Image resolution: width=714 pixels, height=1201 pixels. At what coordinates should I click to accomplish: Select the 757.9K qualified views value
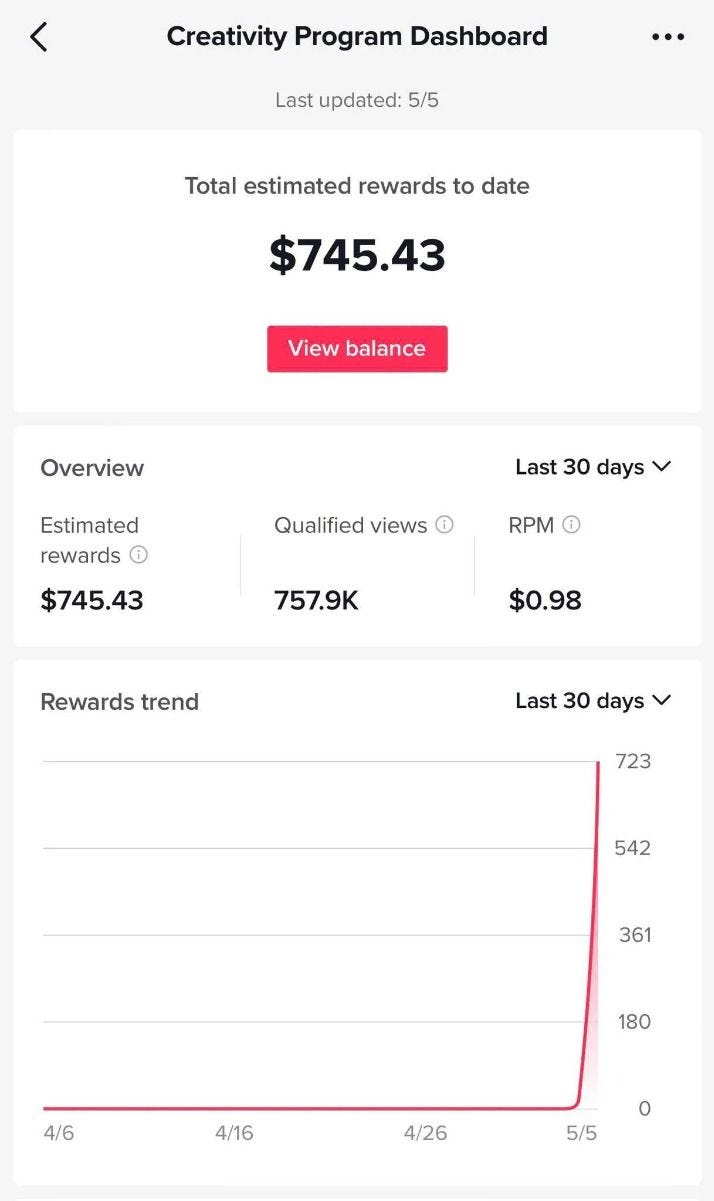click(316, 600)
